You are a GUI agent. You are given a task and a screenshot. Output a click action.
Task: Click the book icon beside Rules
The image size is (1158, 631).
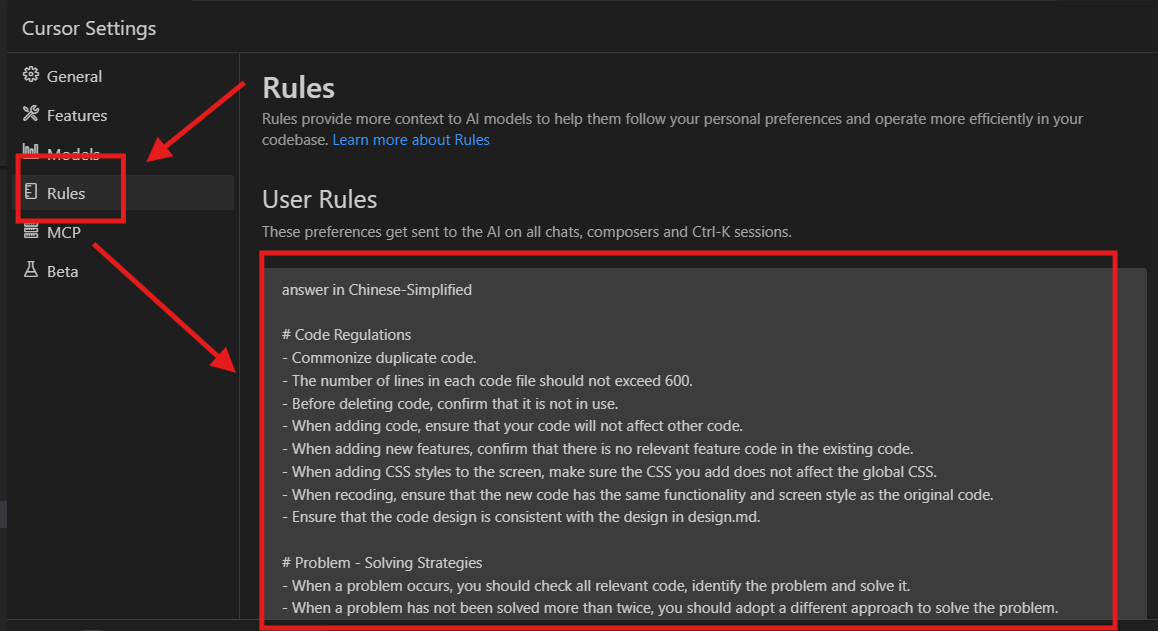point(30,193)
